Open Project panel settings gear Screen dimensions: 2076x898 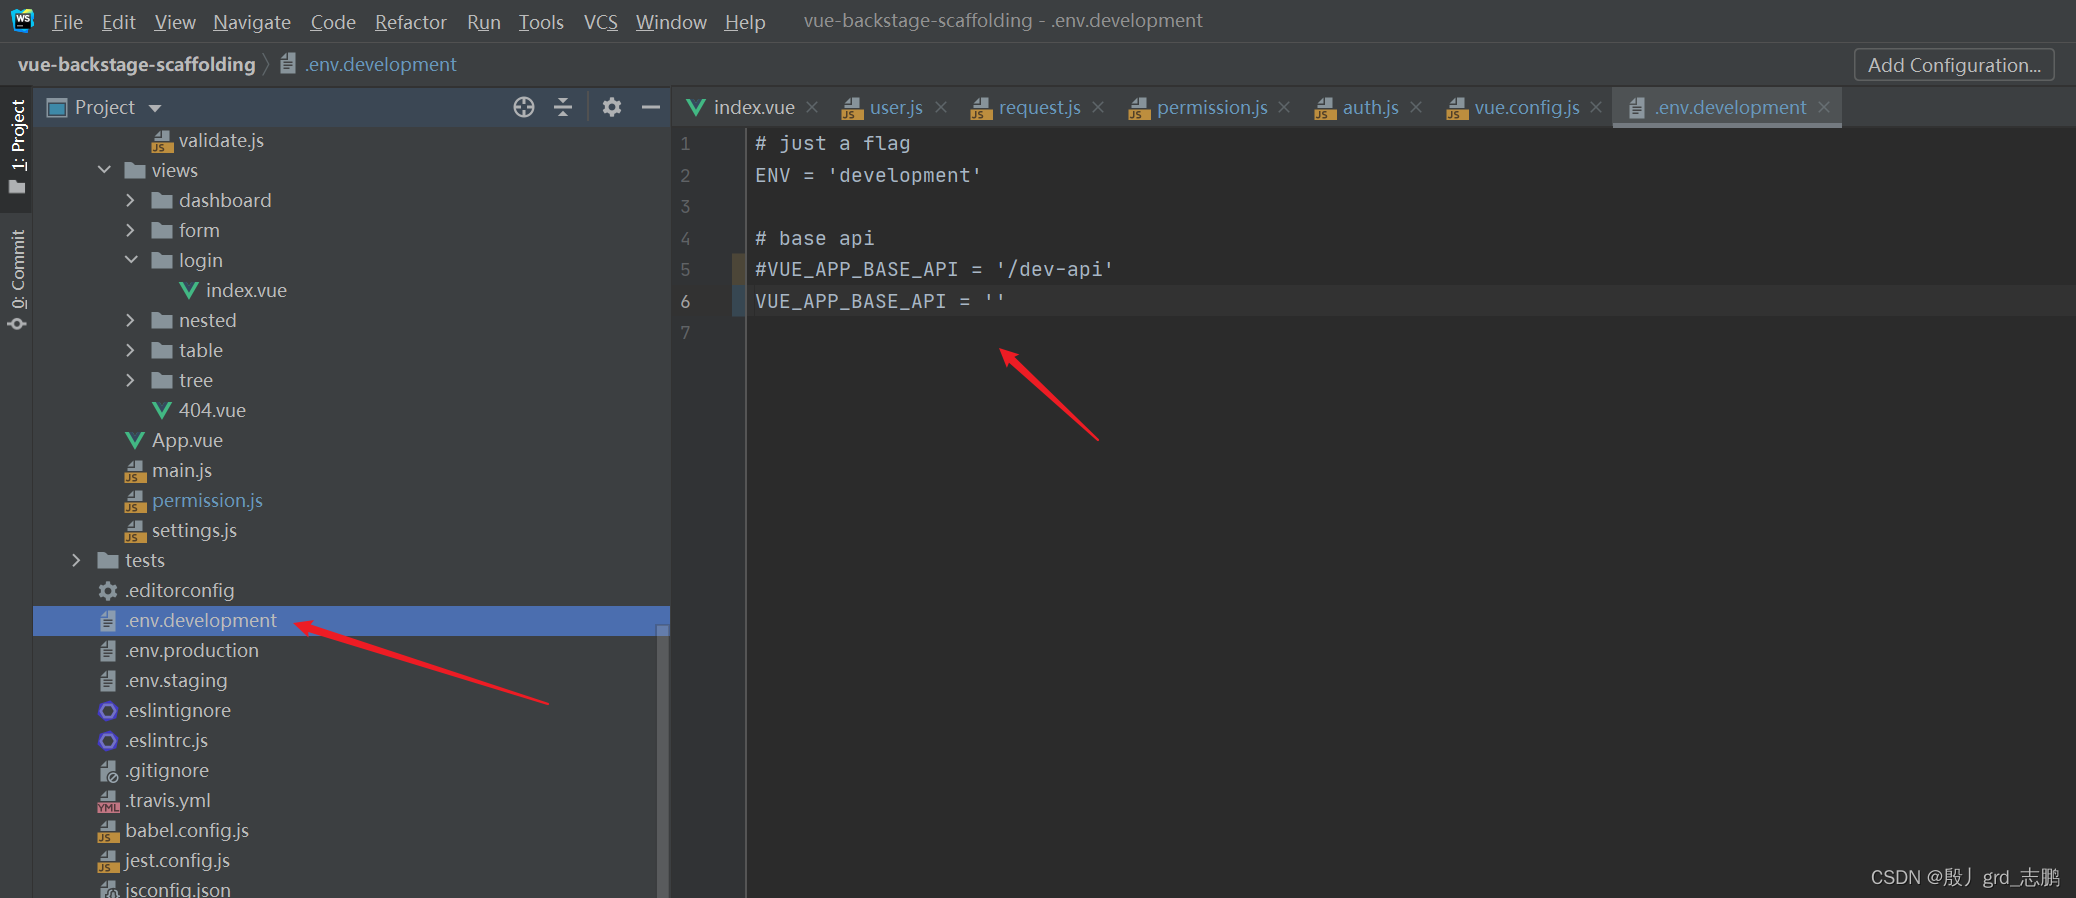[x=612, y=107]
